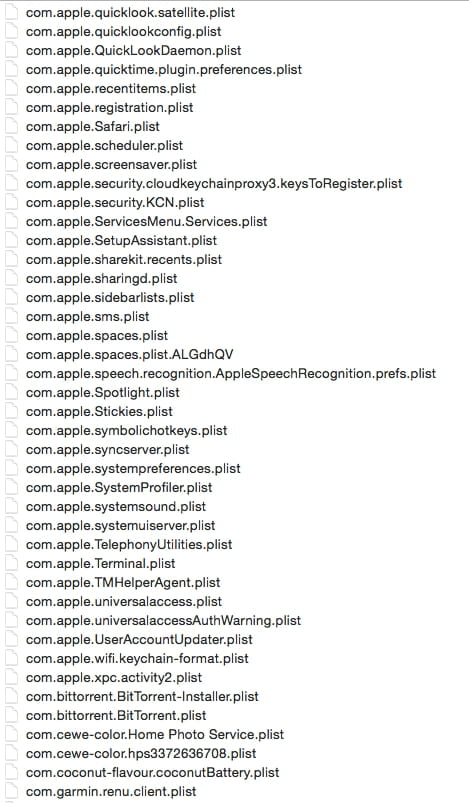This screenshot has height=803, width=469.
Task: Select the icon next to com.apple.quicklook.satellite.plist
Action: coord(11,12)
